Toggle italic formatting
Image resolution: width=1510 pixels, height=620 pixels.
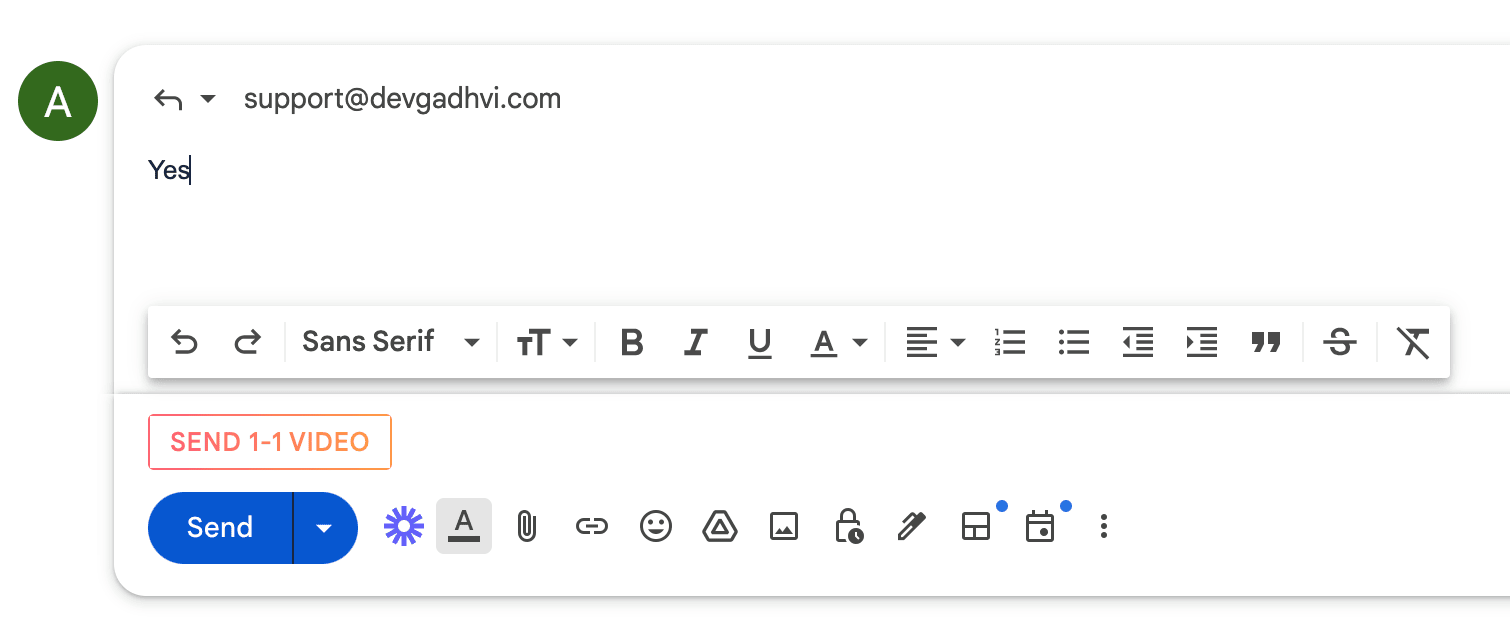tap(695, 343)
